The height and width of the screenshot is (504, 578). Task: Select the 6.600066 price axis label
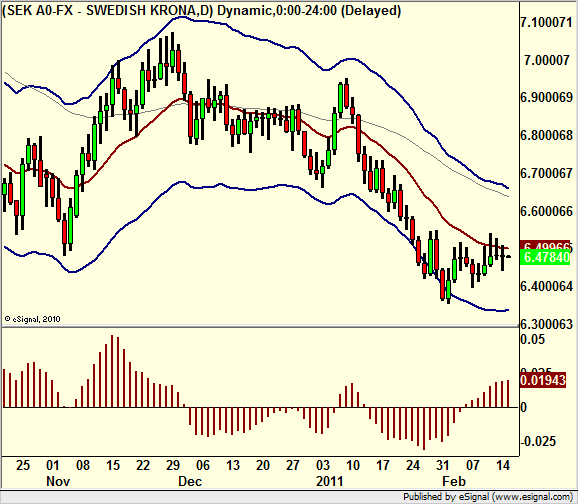coord(546,211)
